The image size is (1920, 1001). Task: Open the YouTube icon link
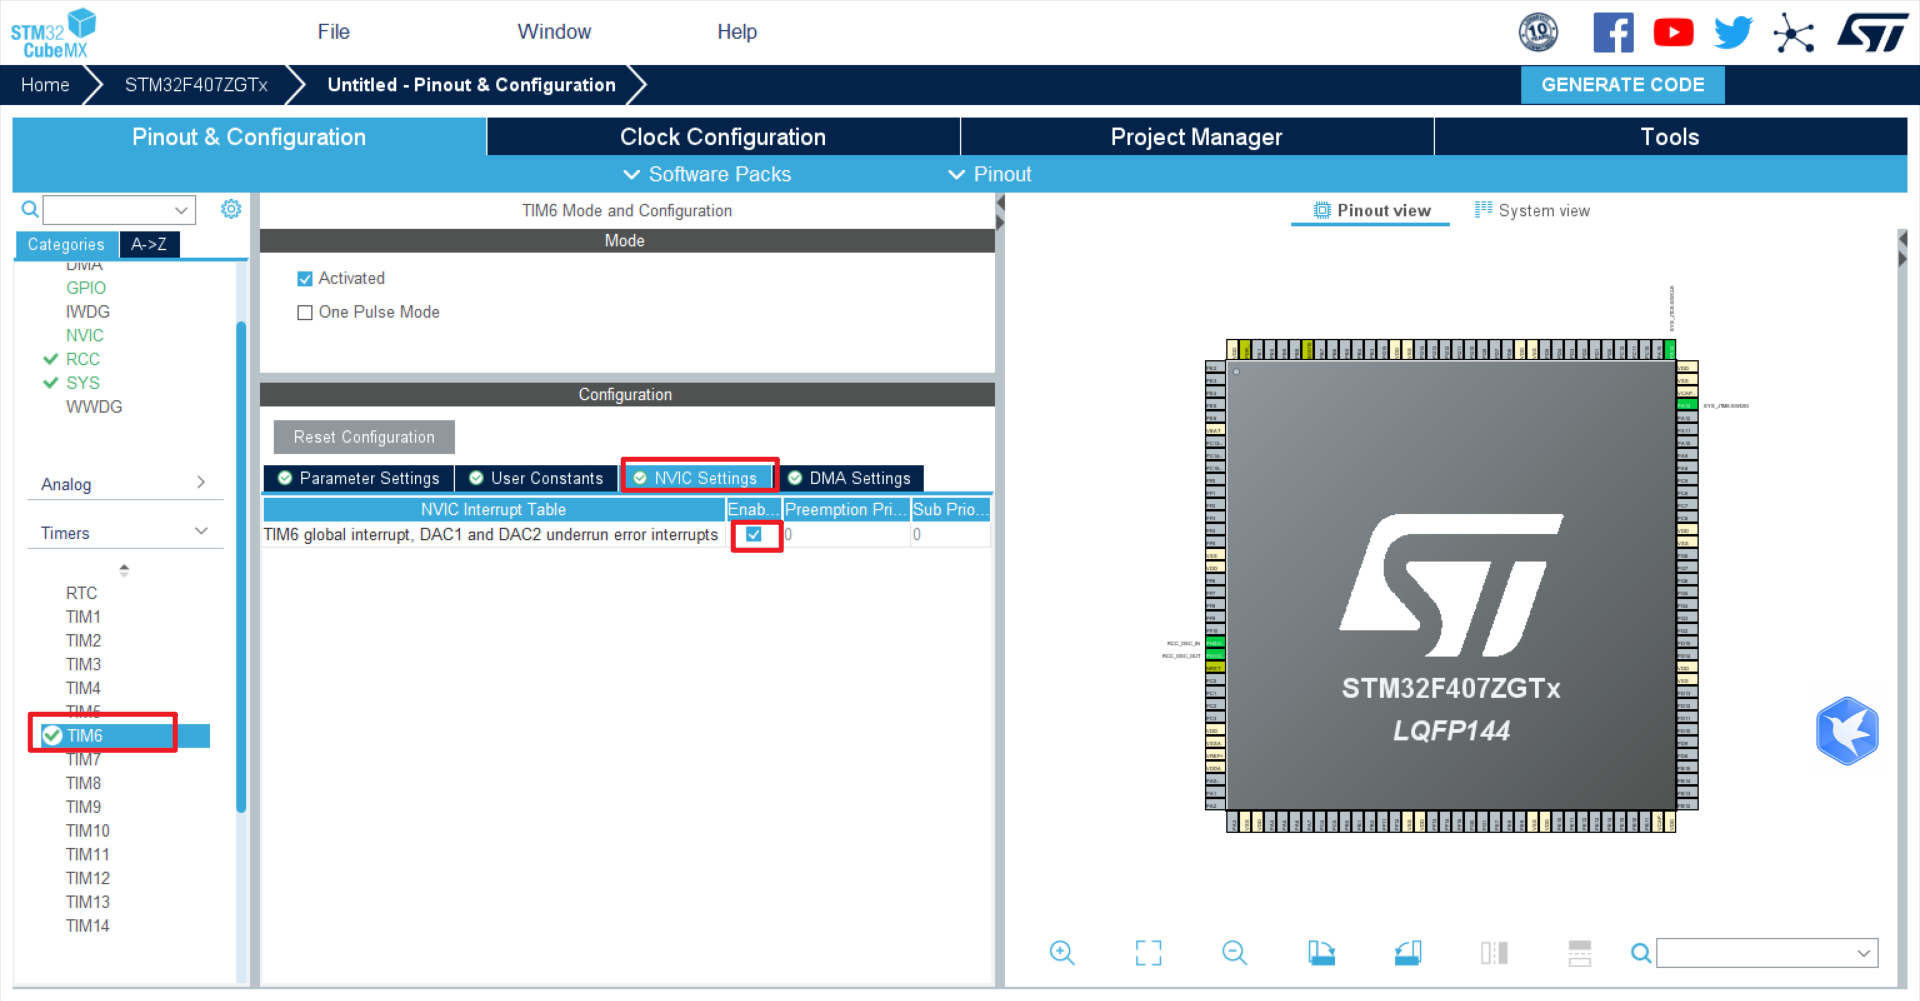point(1673,32)
